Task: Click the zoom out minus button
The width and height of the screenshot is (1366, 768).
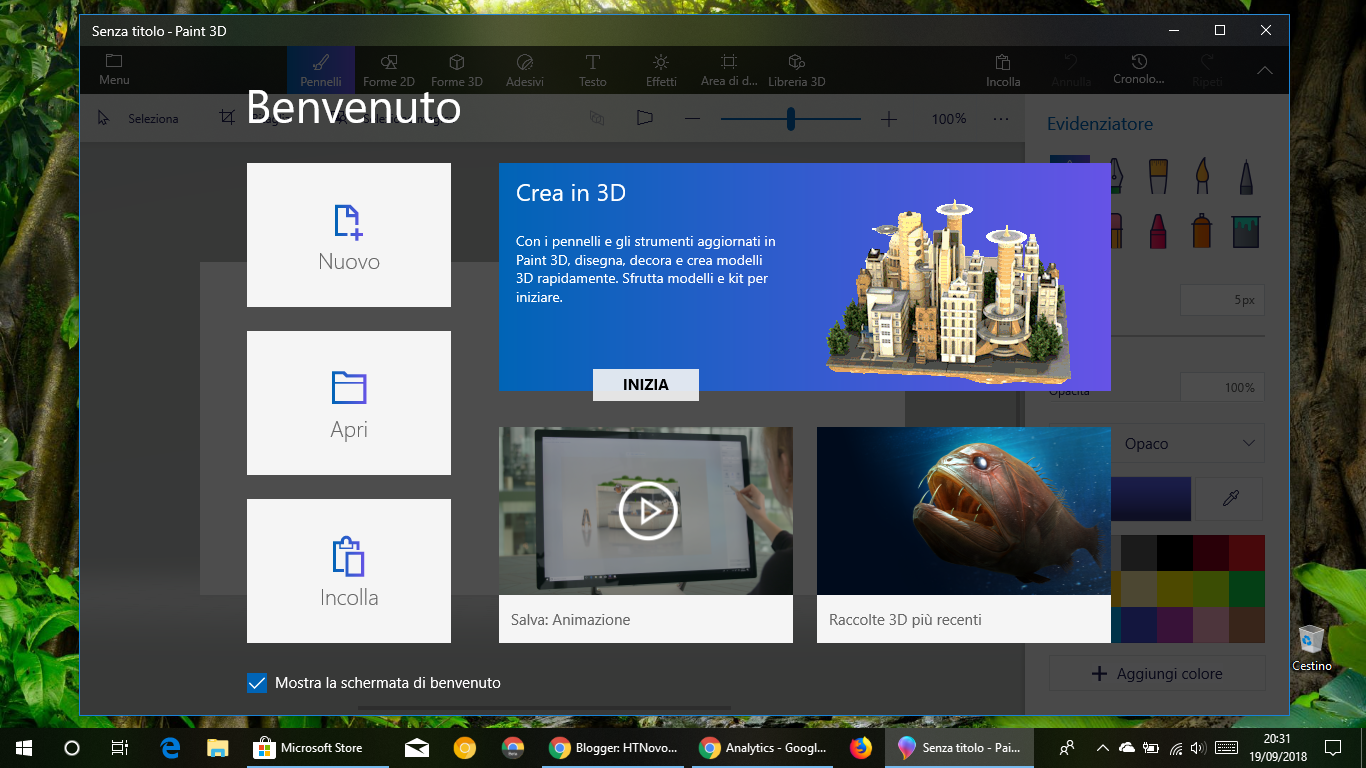Action: point(692,119)
